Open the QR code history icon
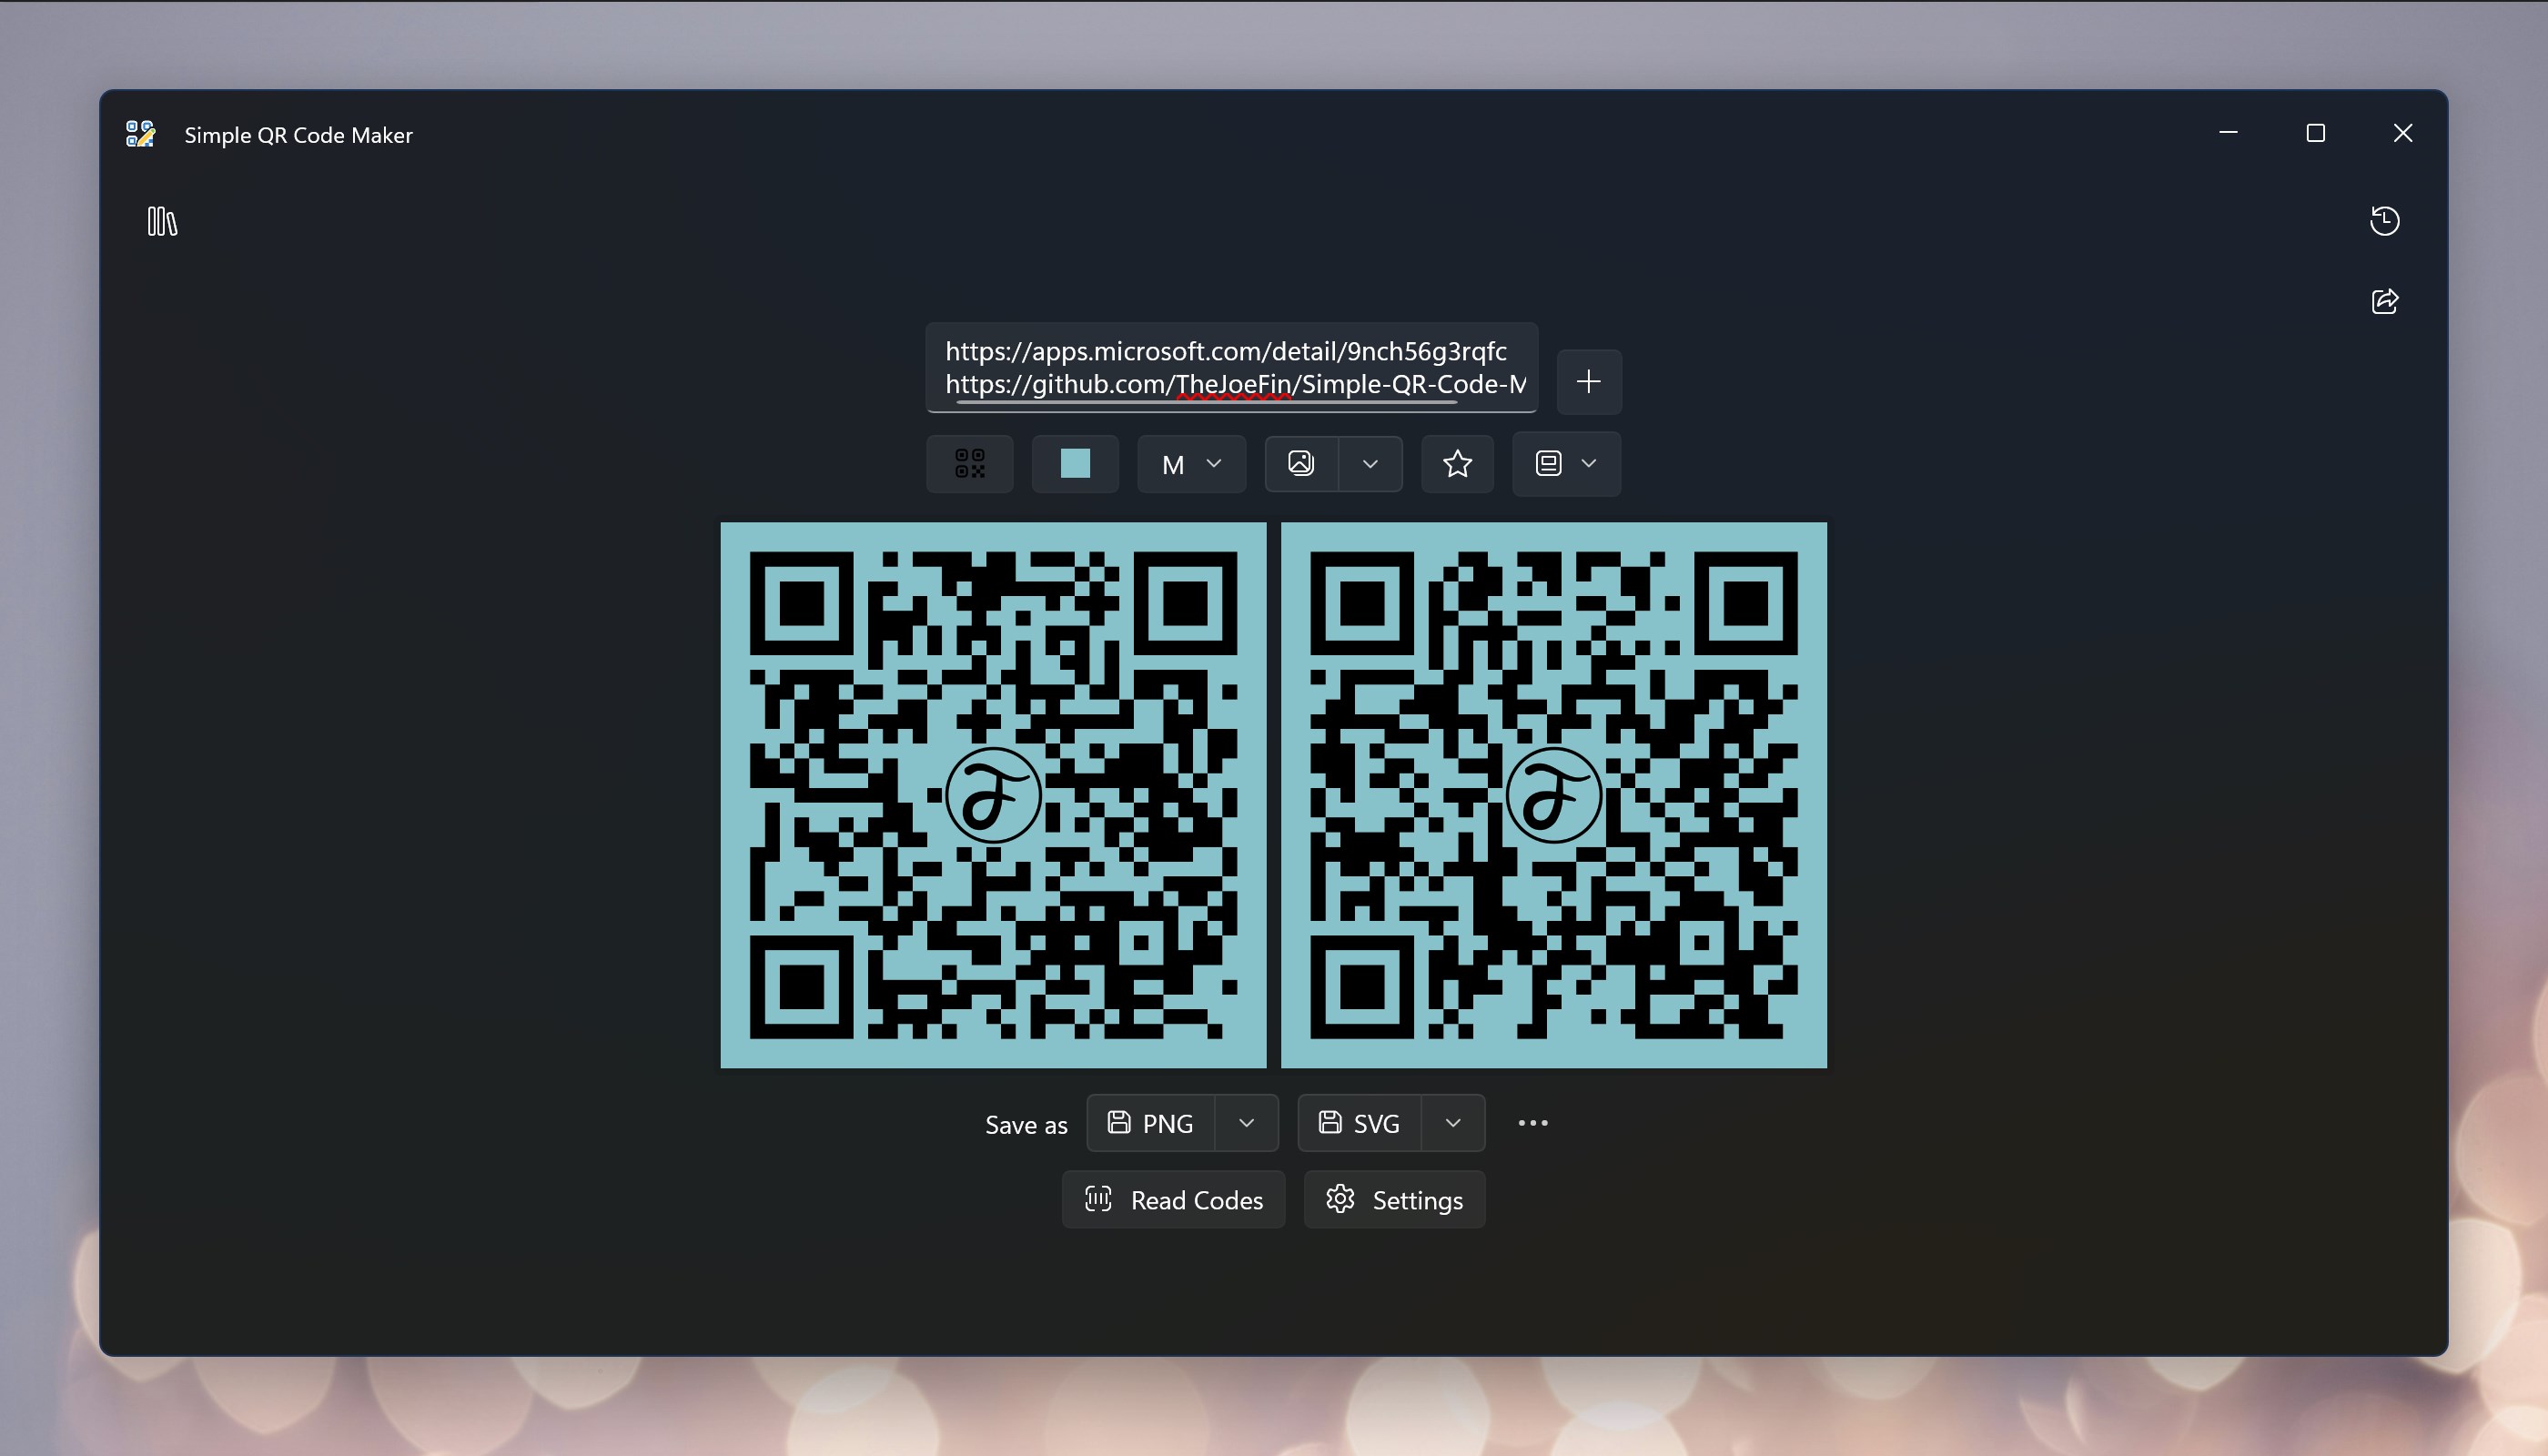 pos(2384,221)
